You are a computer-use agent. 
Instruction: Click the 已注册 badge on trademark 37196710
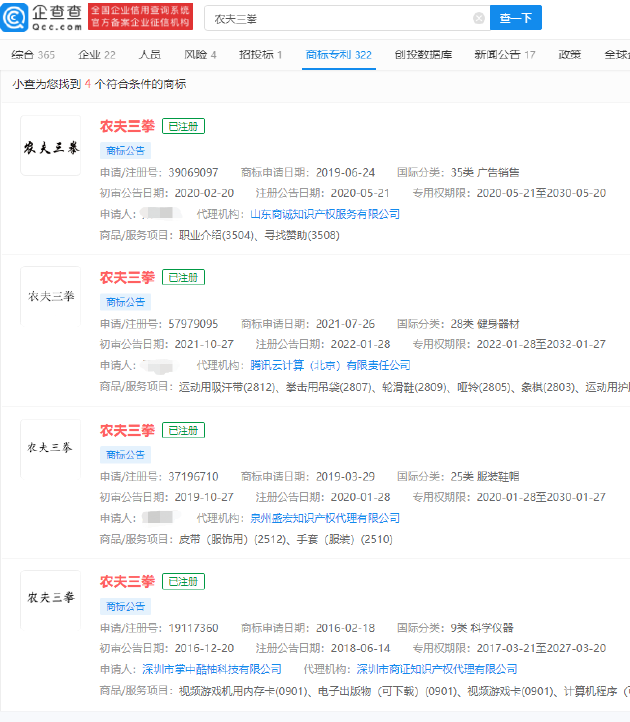[183, 431]
